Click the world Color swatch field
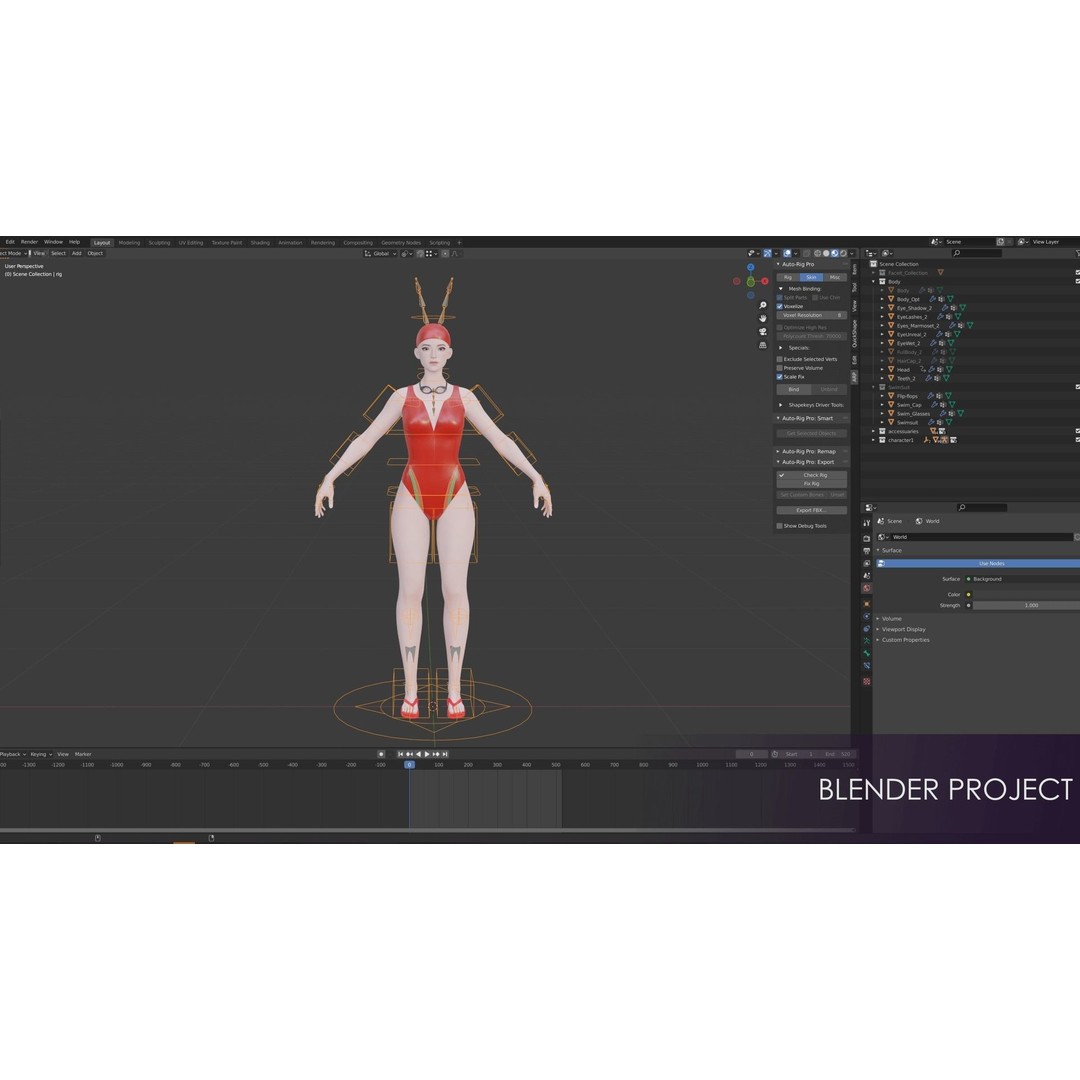This screenshot has width=1080, height=1080. point(1026,594)
